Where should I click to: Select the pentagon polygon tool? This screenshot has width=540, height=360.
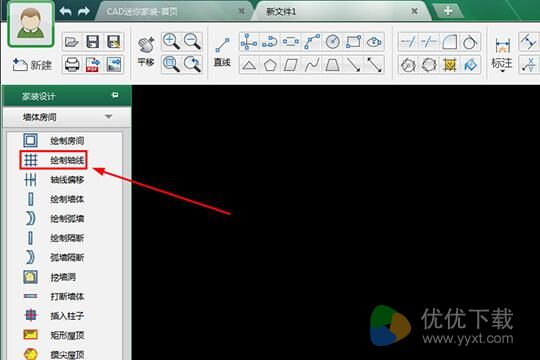click(270, 65)
